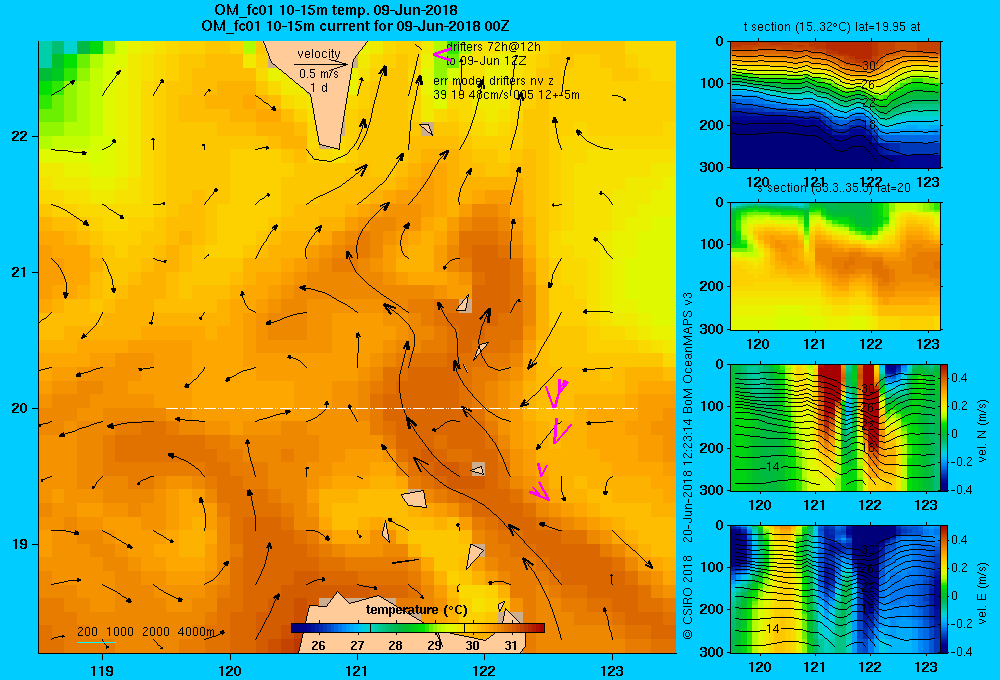Screen dimensions: 1000x680
Task: Click the '1000' bathymetry legend label
Action: pyautogui.click(x=120, y=632)
